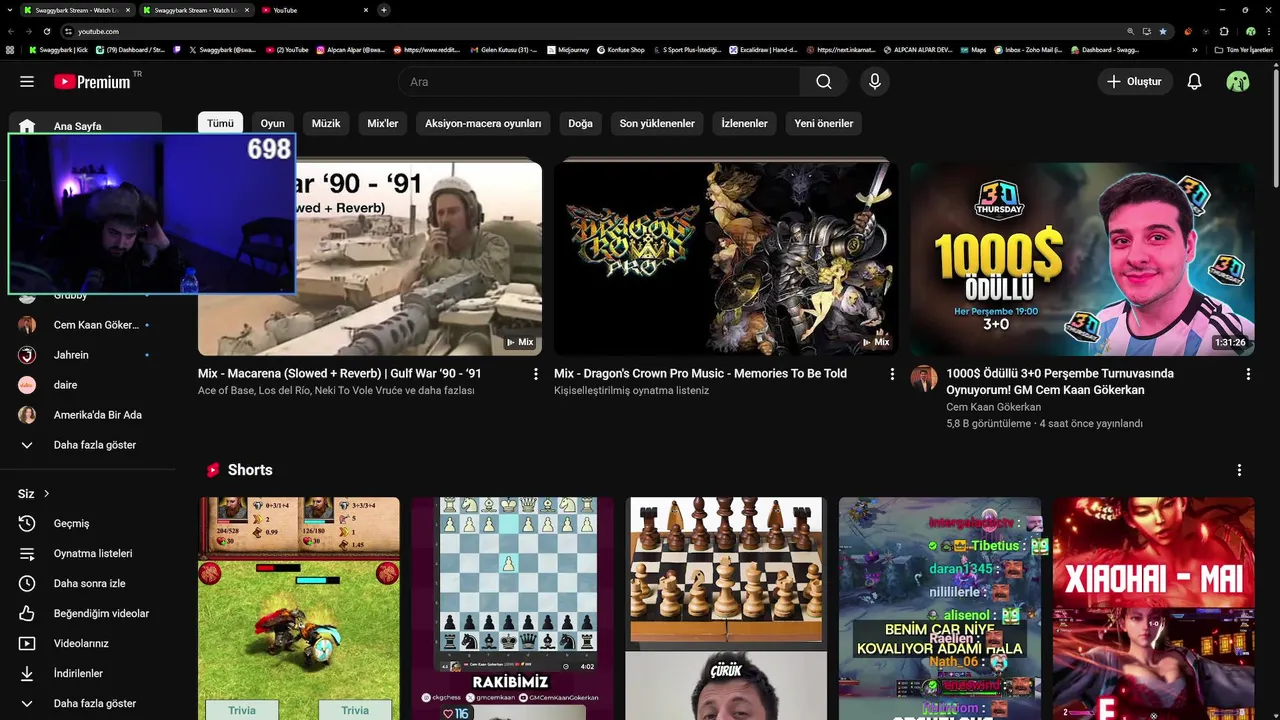
Task: Open the Chrome three-dot menu
Action: [1267, 31]
